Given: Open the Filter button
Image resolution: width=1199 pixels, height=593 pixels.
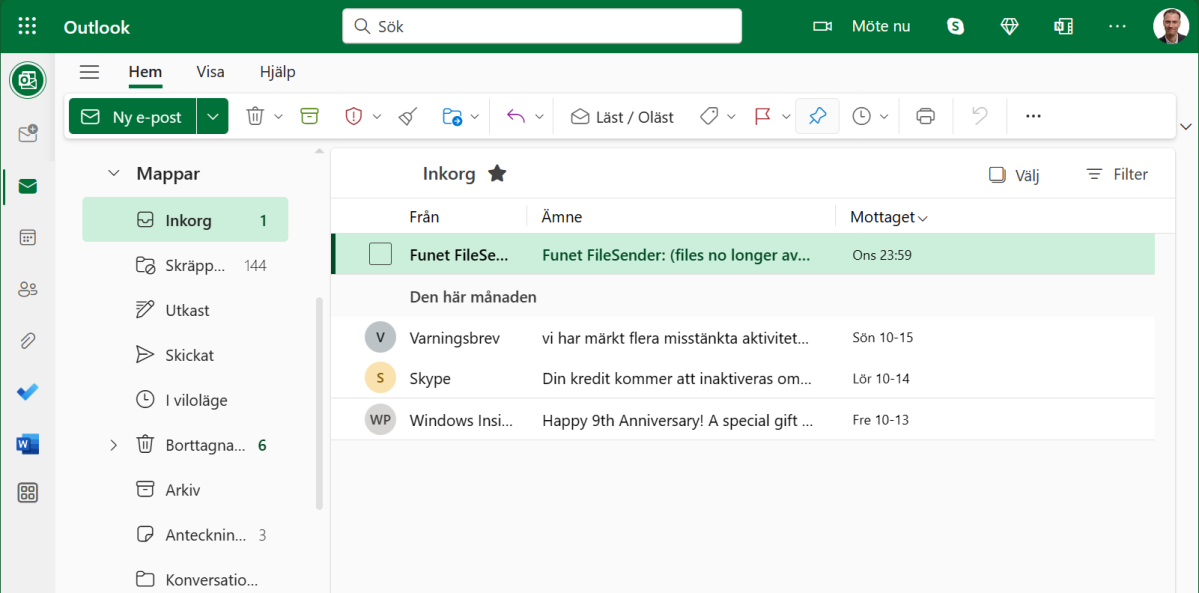Looking at the screenshot, I should (1117, 174).
